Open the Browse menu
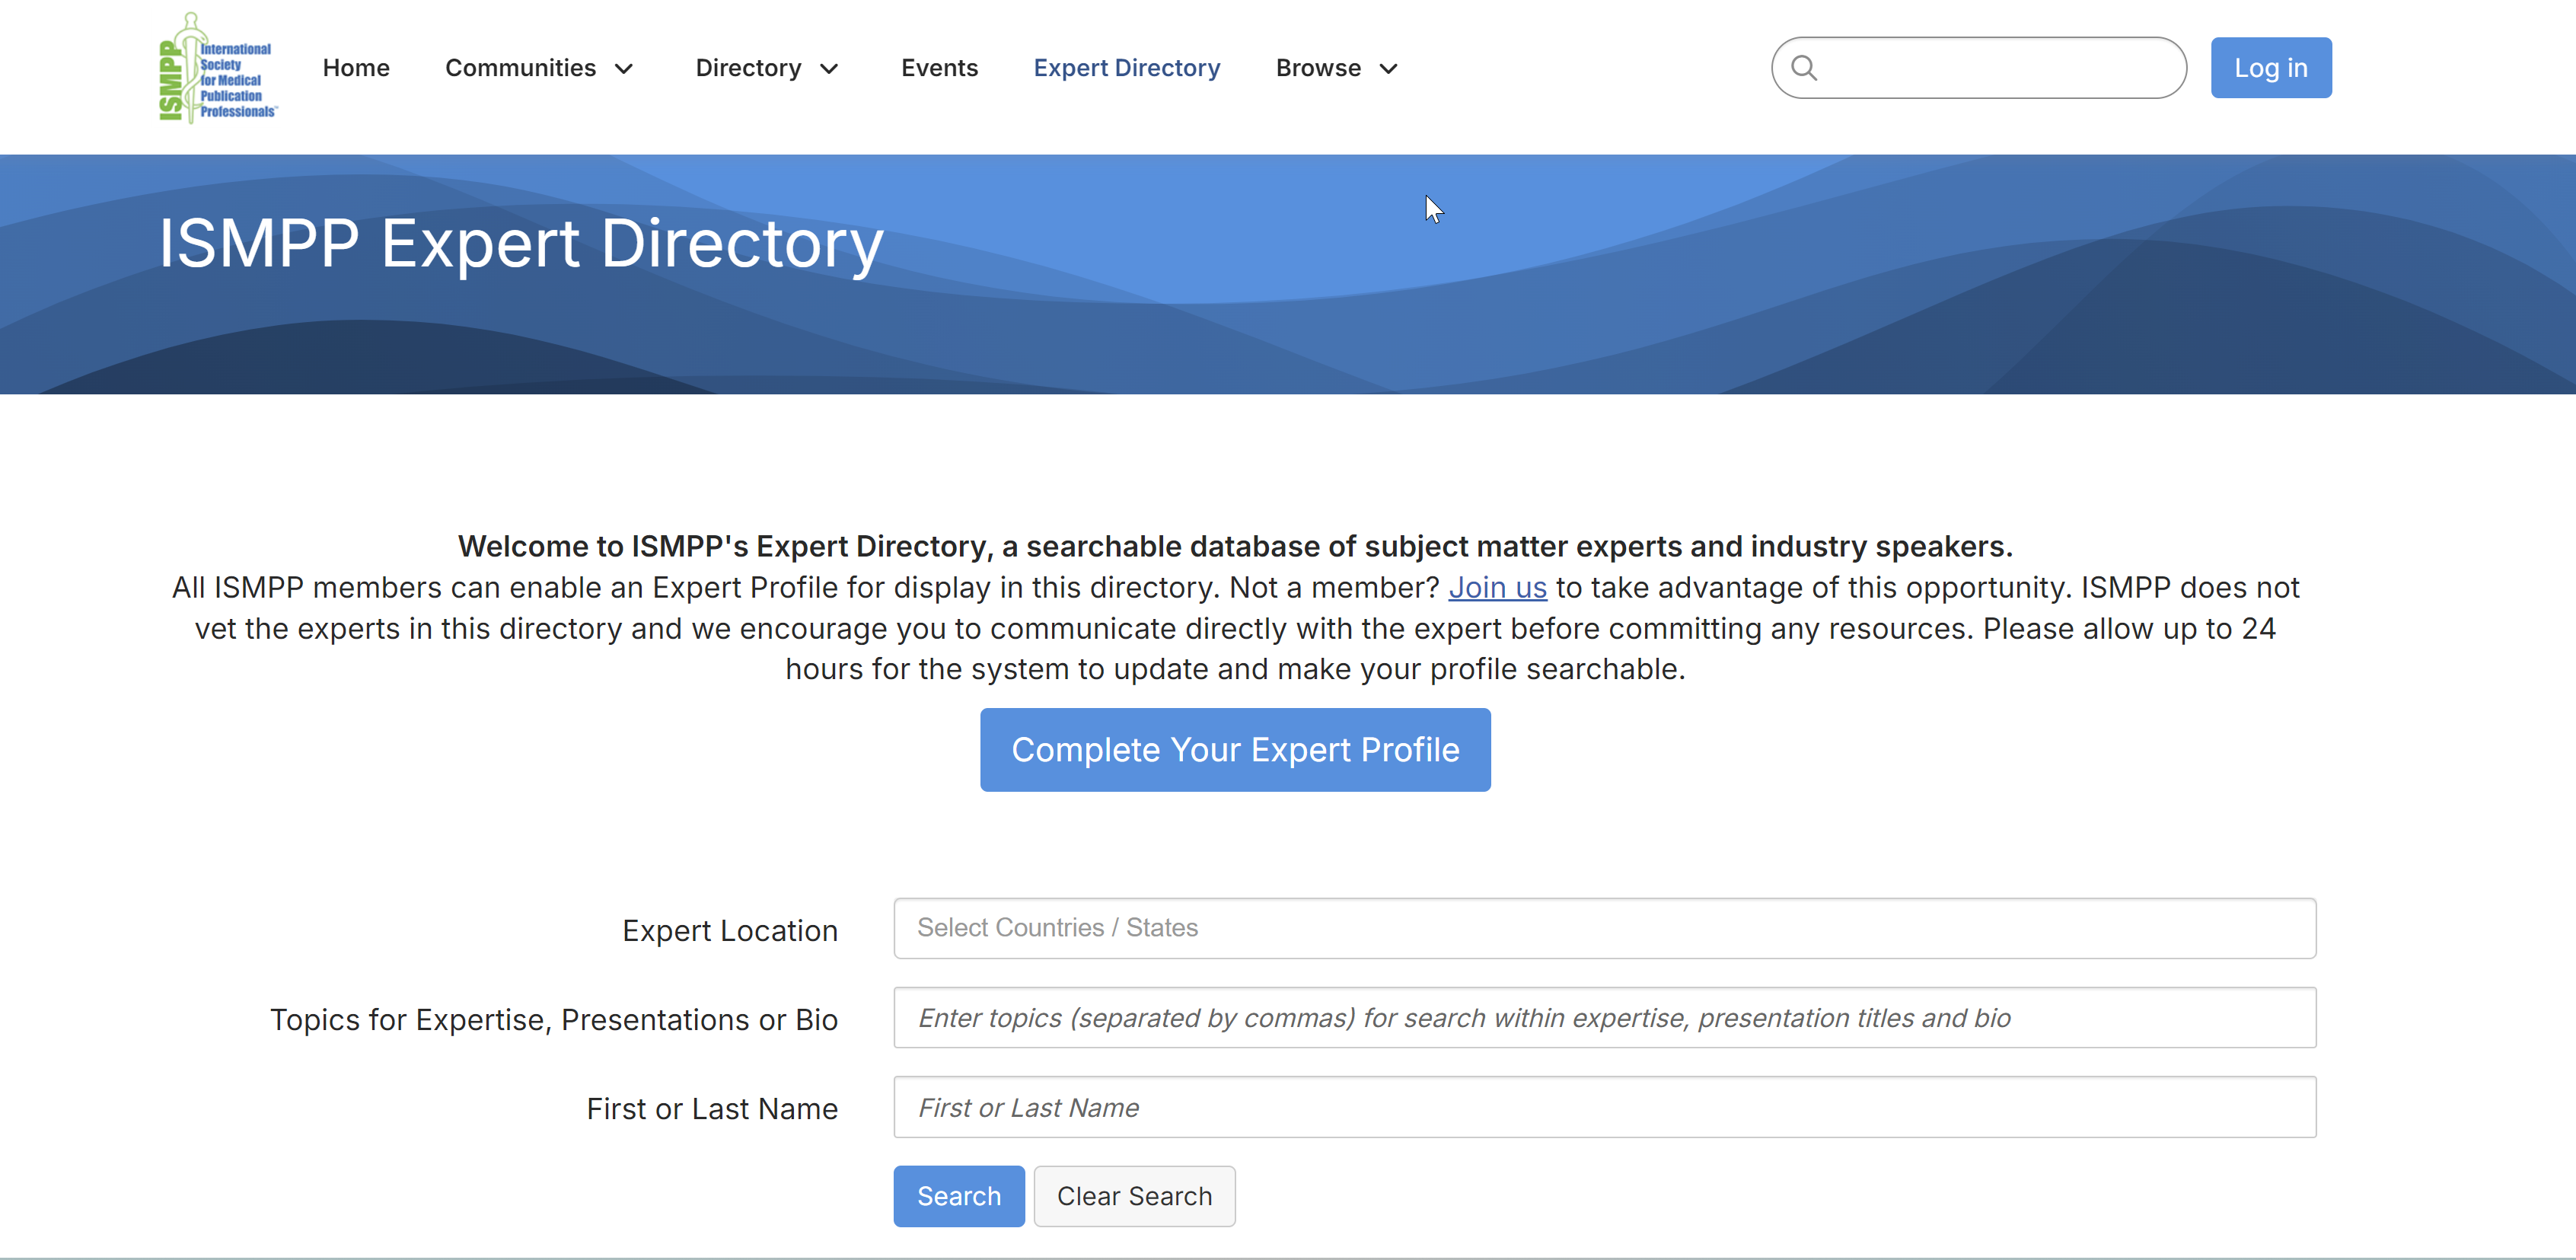This screenshot has height=1260, width=2576. coord(1318,68)
